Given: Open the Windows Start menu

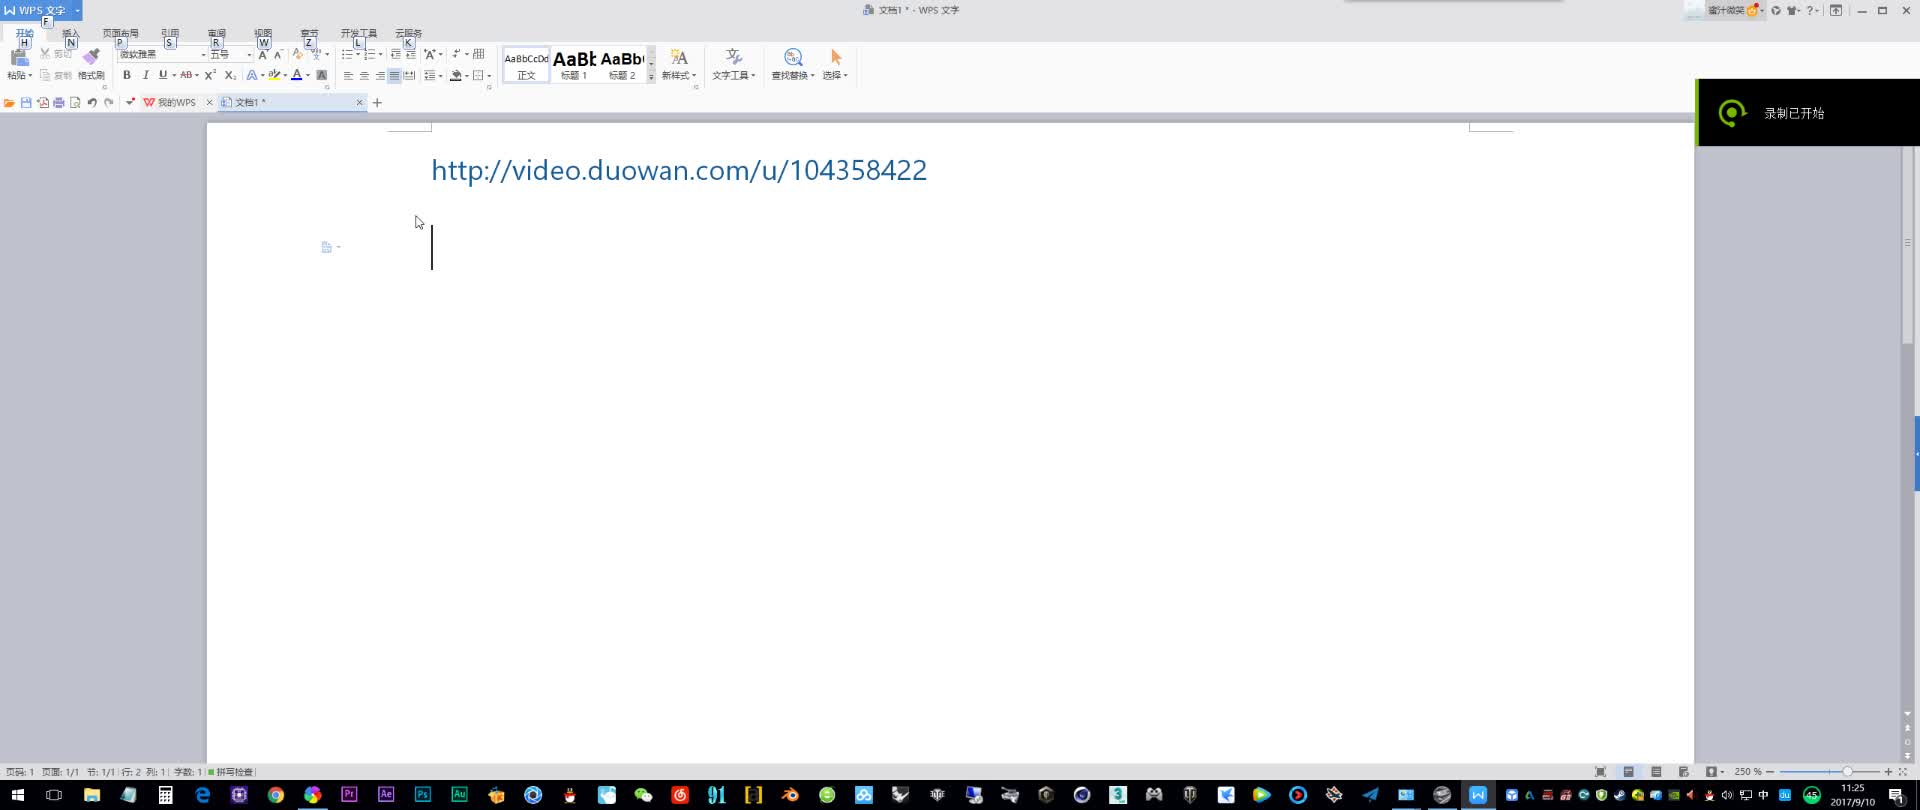Looking at the screenshot, I should (17, 795).
